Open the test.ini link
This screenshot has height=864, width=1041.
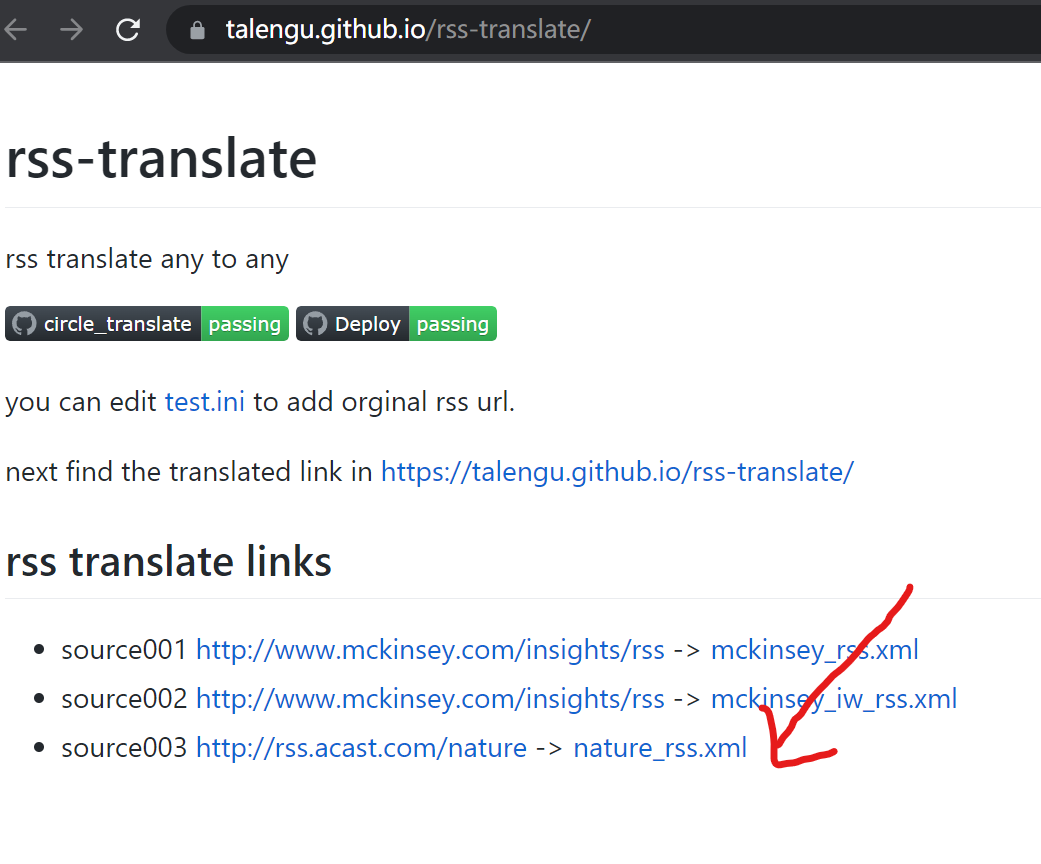click(x=204, y=402)
